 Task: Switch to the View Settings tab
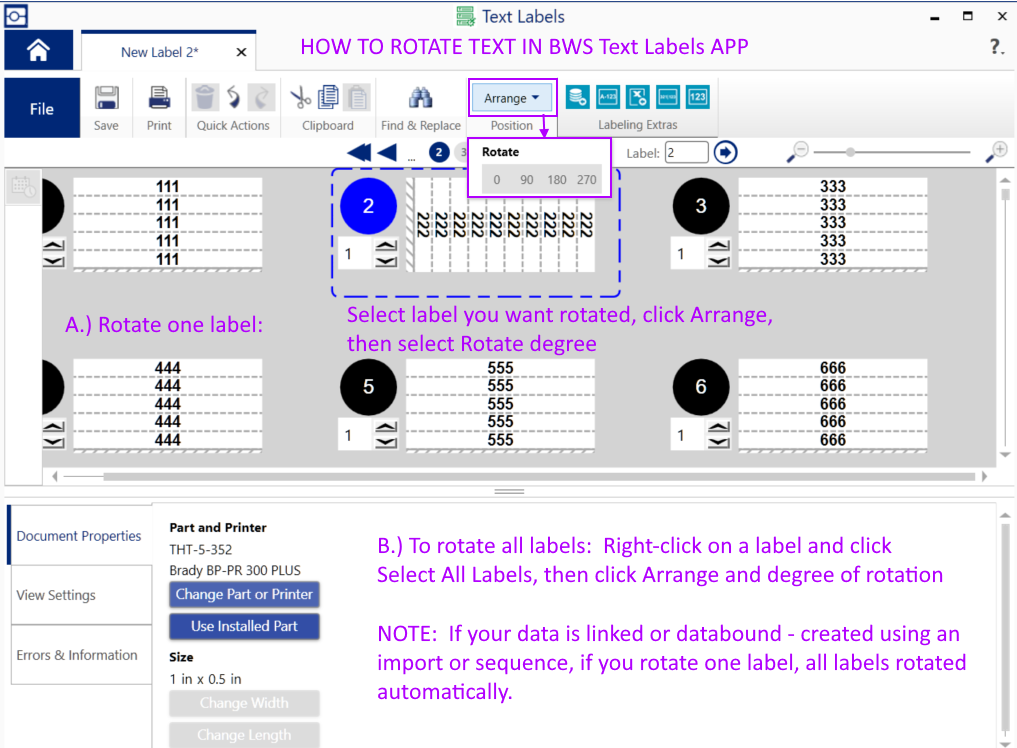pyautogui.click(x=57, y=595)
